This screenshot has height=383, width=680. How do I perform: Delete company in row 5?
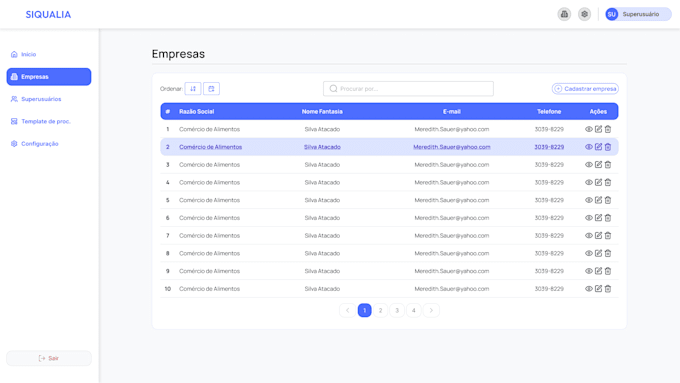click(x=608, y=200)
